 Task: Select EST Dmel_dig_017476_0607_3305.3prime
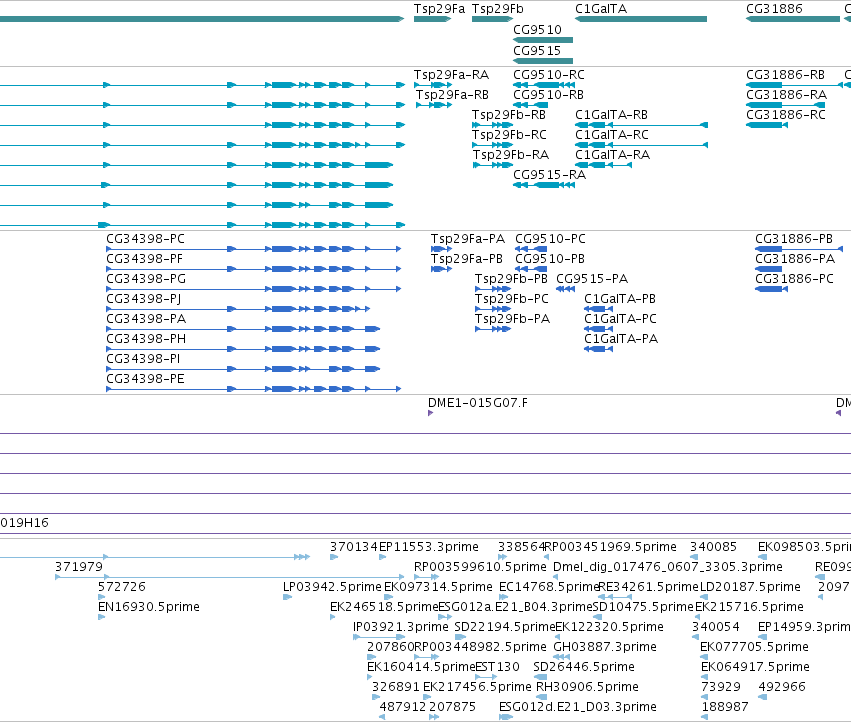pyautogui.click(x=668, y=567)
